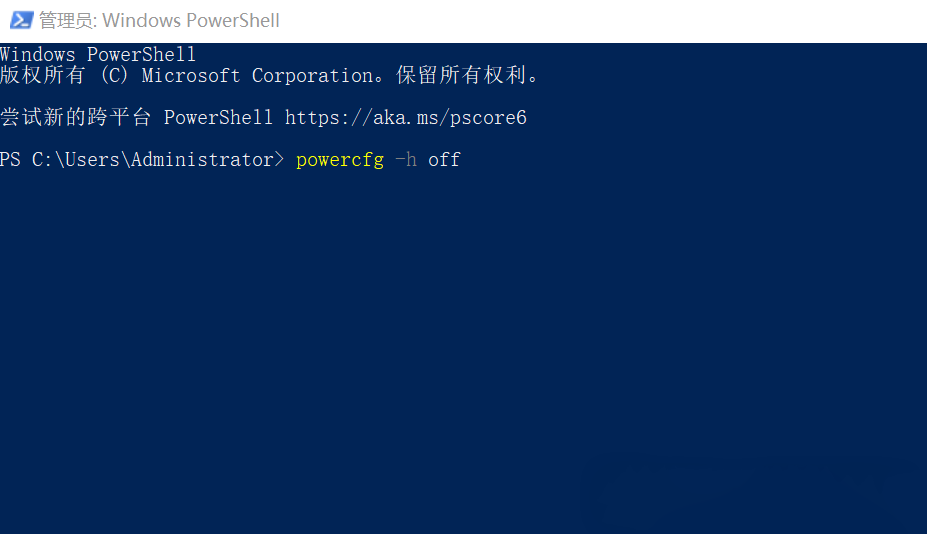Image resolution: width=927 pixels, height=534 pixels.
Task: Click the empty terminal area below the command
Action: 460,350
